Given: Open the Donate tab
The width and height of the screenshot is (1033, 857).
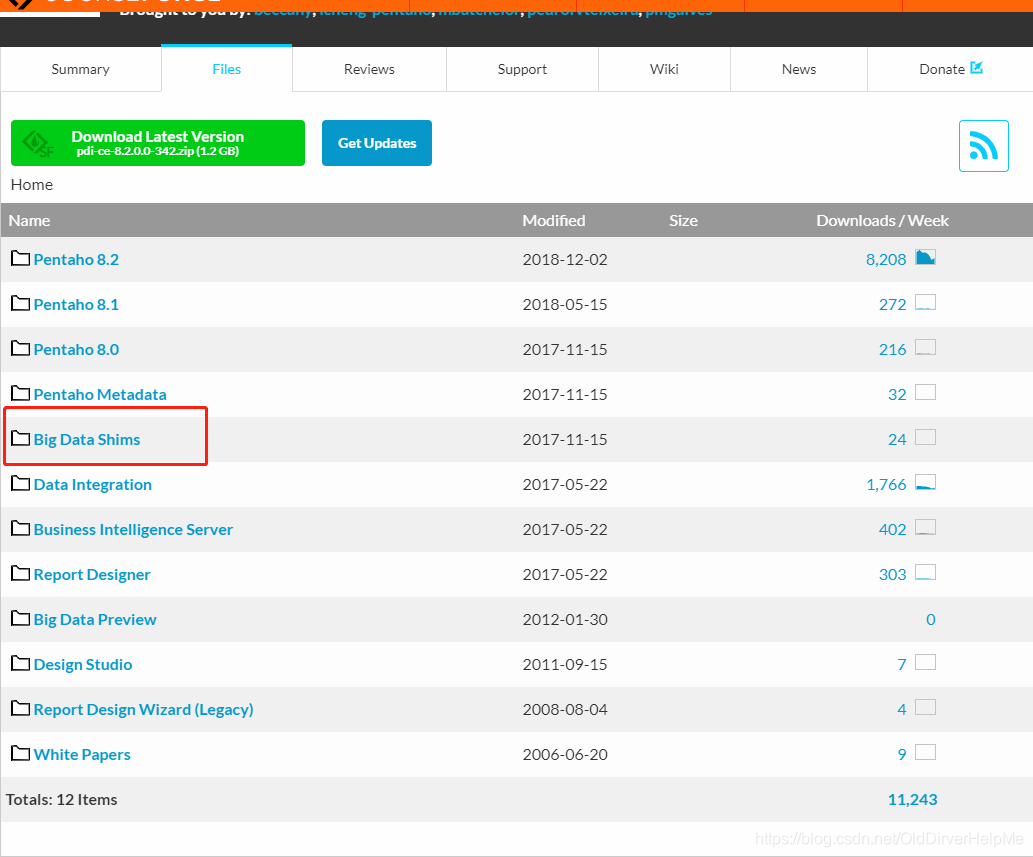Looking at the screenshot, I should (950, 69).
